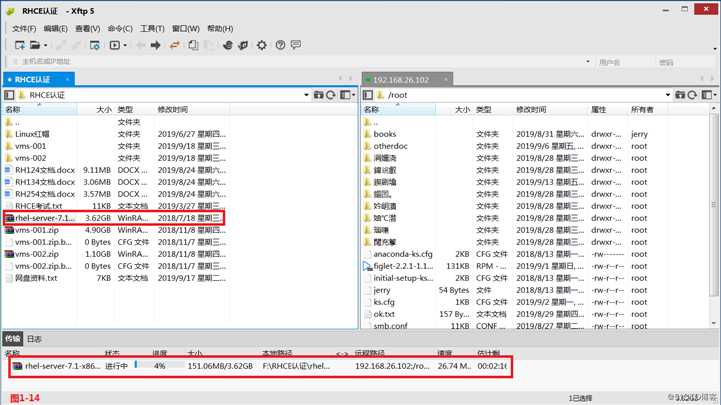The image size is (721, 405).
Task: Select rhel-server-7.1 file in local pane
Action: (x=115, y=218)
